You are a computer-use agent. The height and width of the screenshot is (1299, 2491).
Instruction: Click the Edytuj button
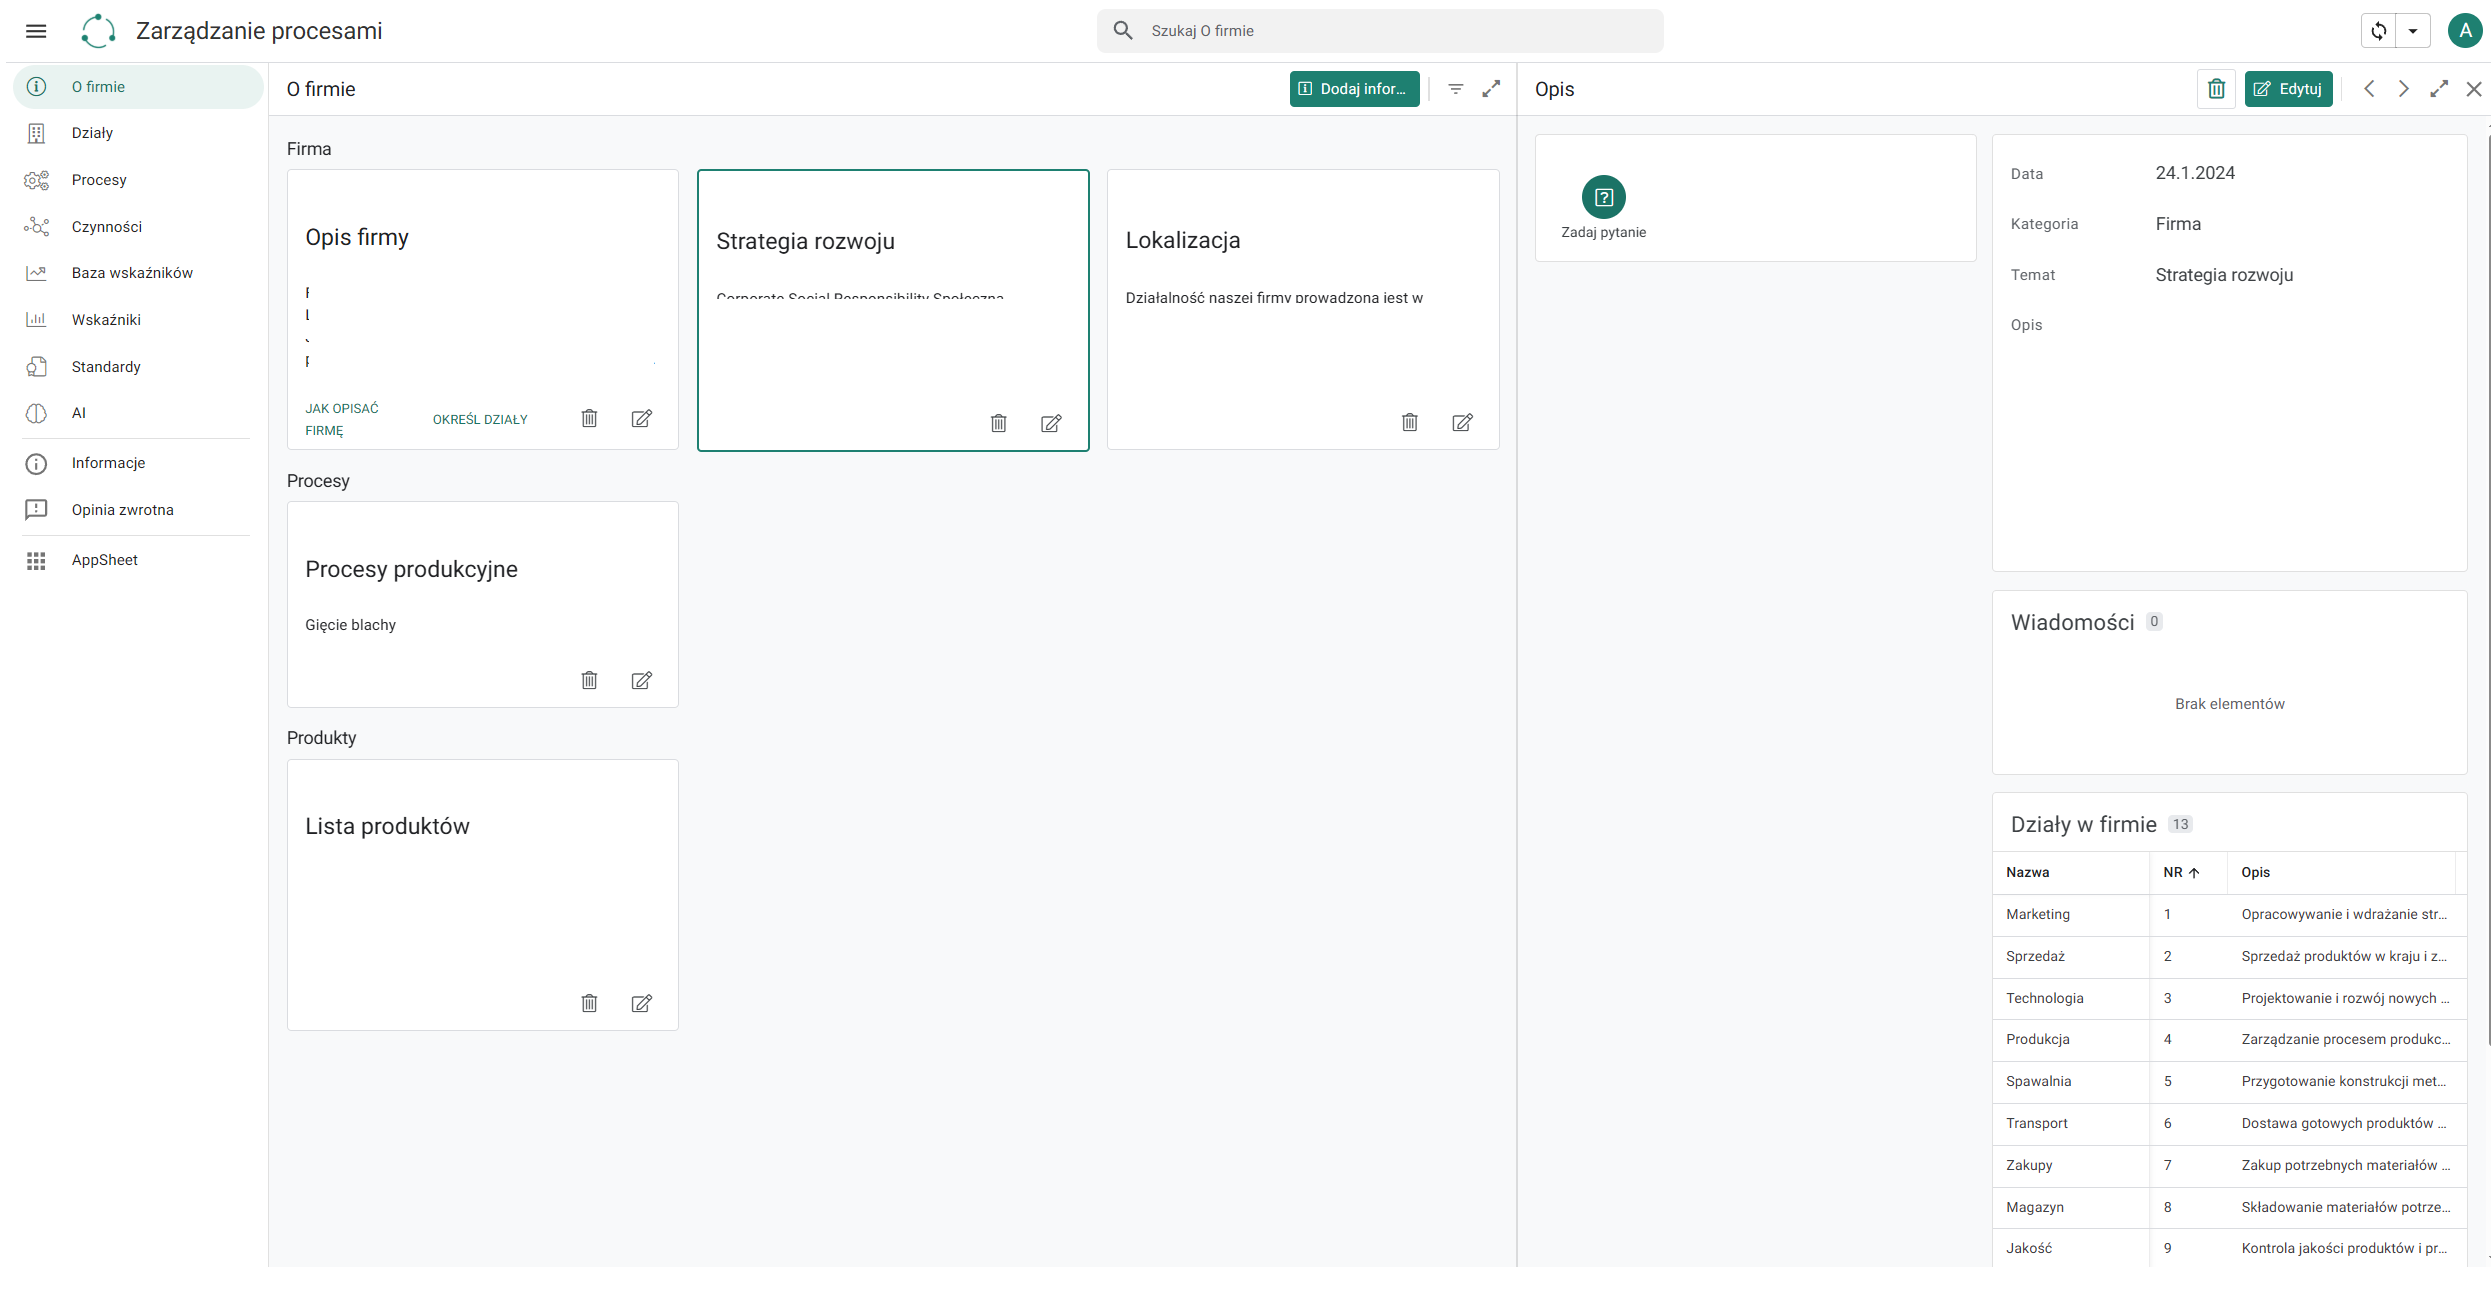pos(2288,89)
